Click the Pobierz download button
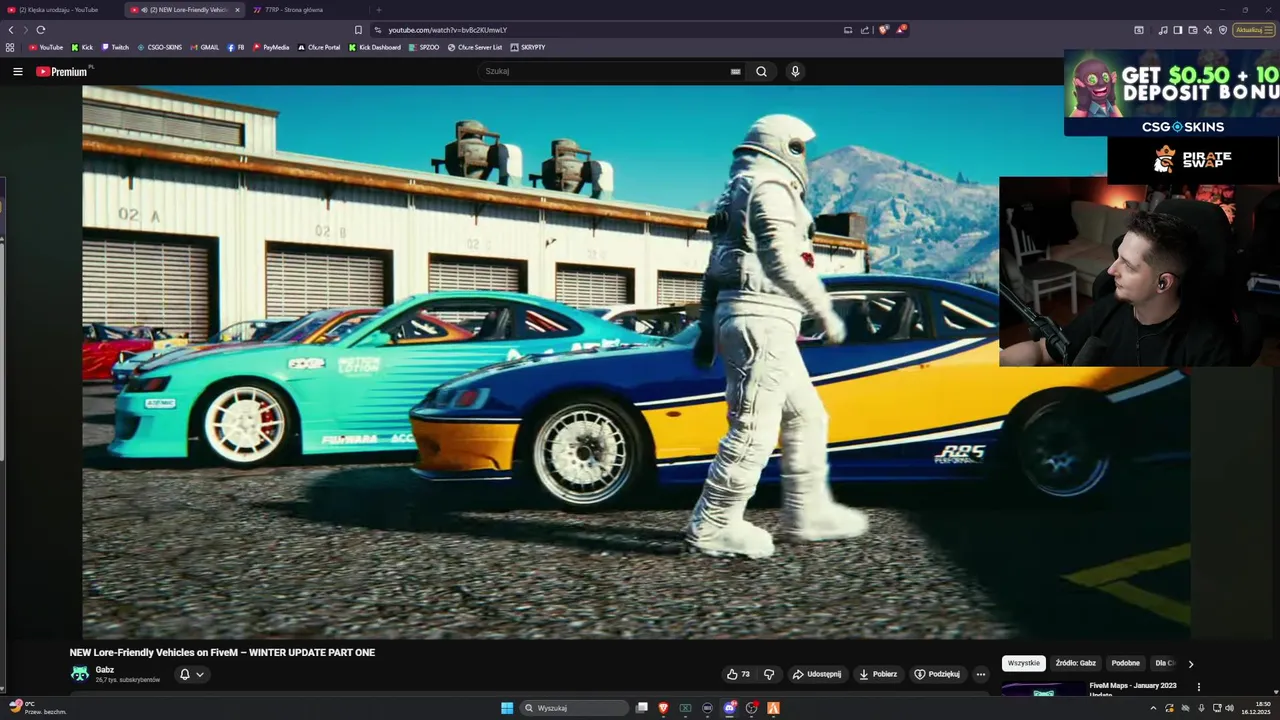The width and height of the screenshot is (1280, 720). click(x=878, y=674)
